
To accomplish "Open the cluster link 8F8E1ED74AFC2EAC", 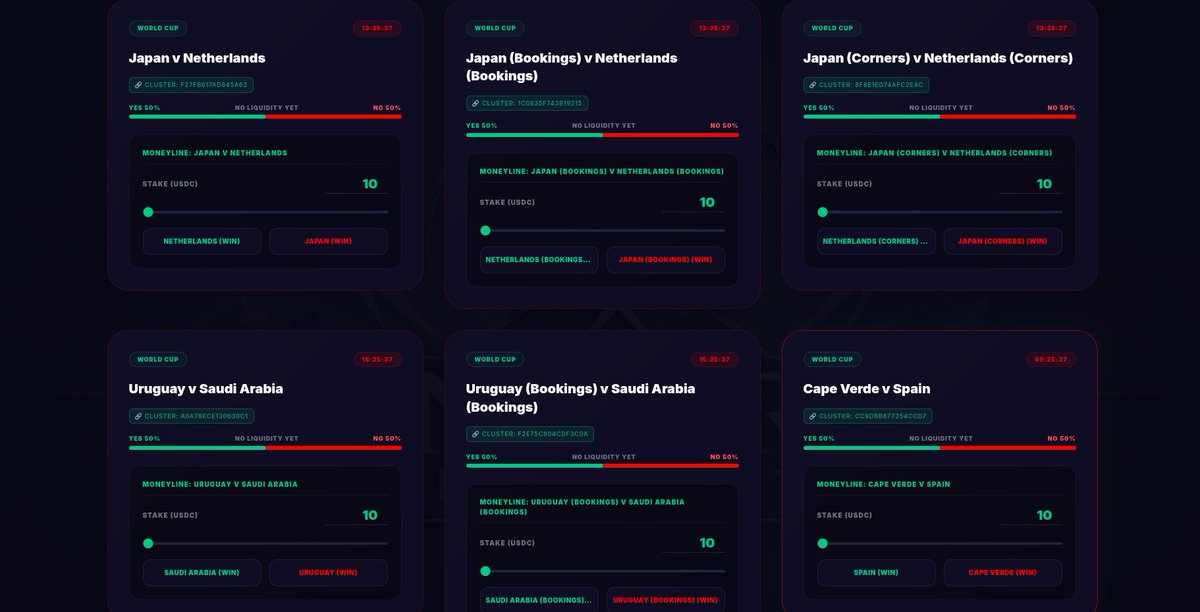I will (x=865, y=85).
